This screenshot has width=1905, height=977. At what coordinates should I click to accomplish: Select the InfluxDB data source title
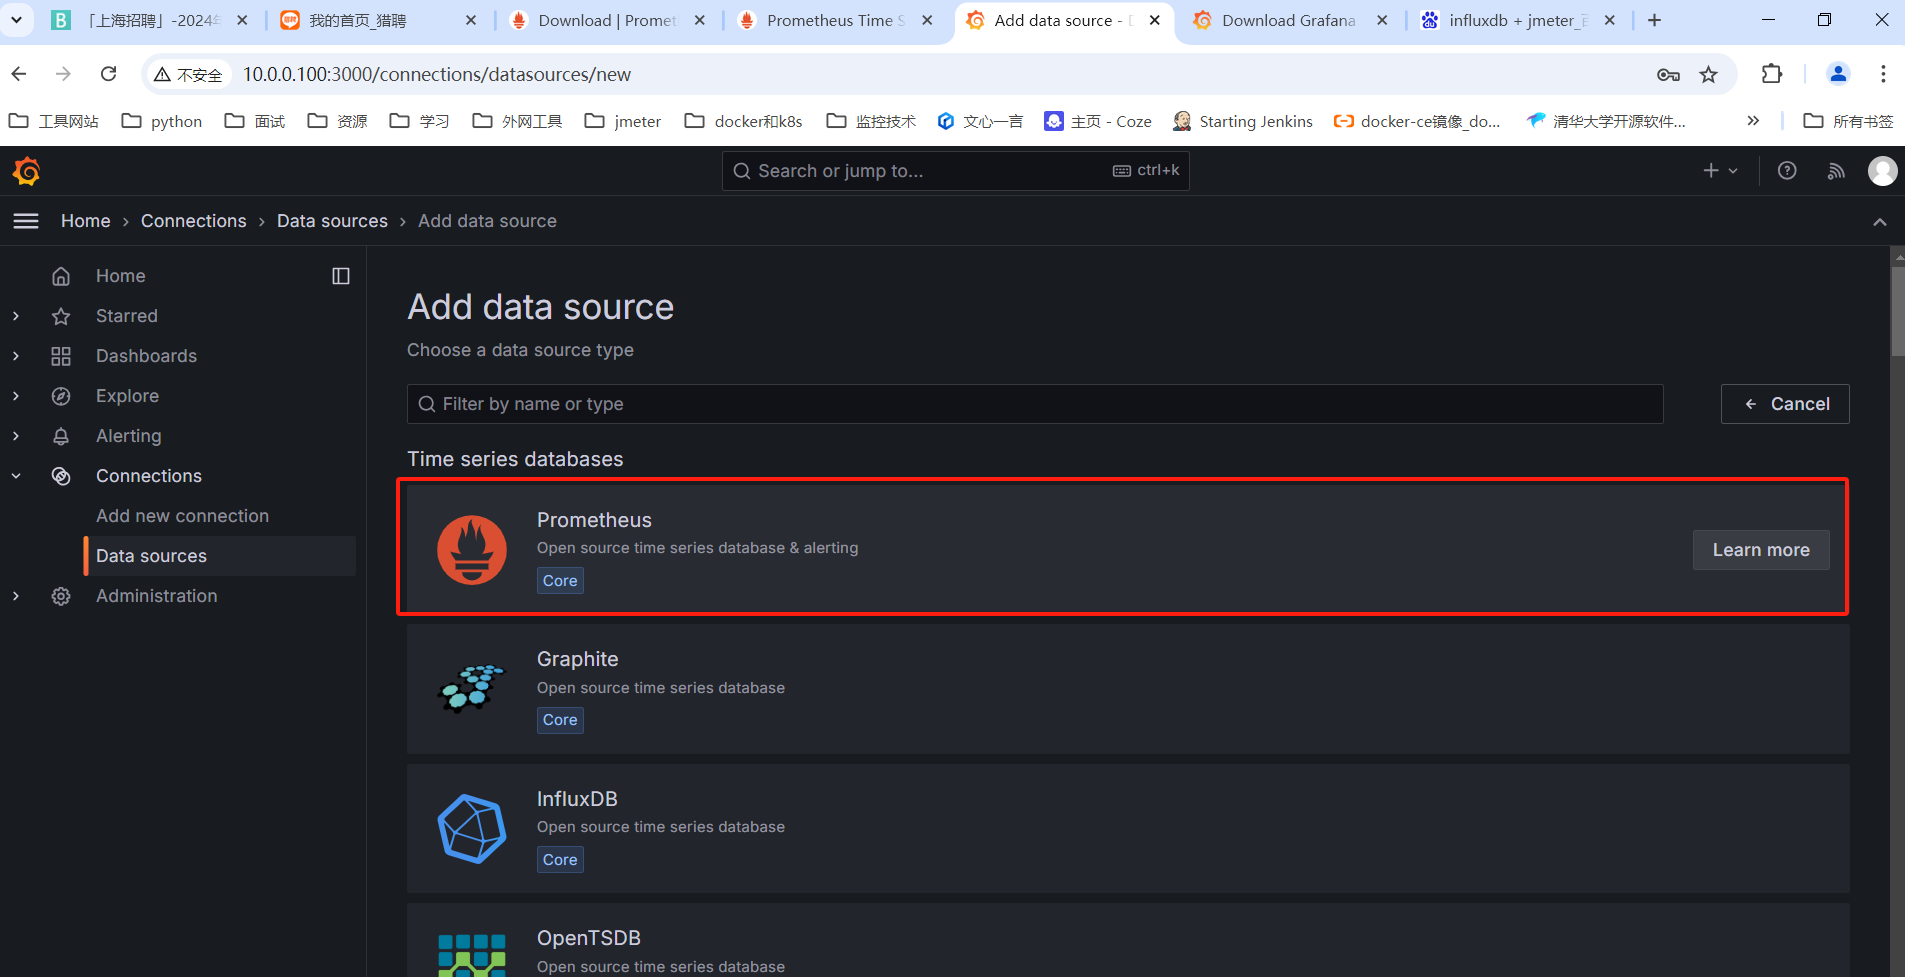577,799
